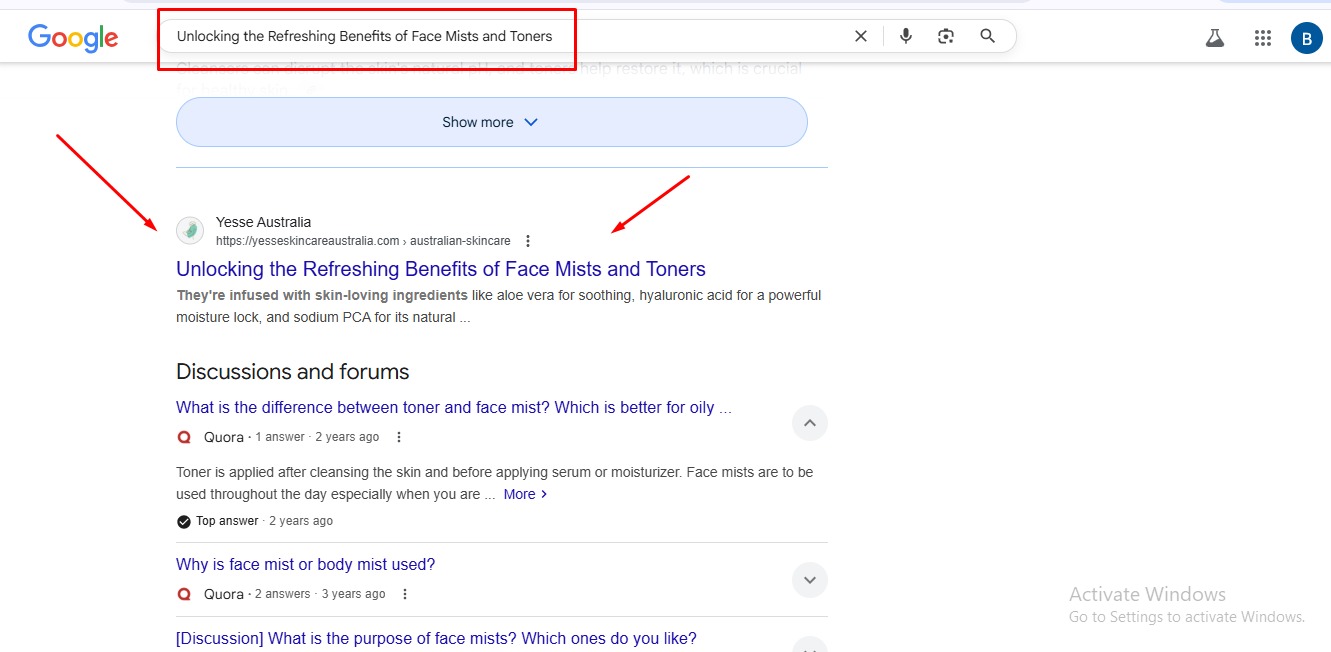
Task: Click the magnifying glass search button
Action: tap(987, 36)
